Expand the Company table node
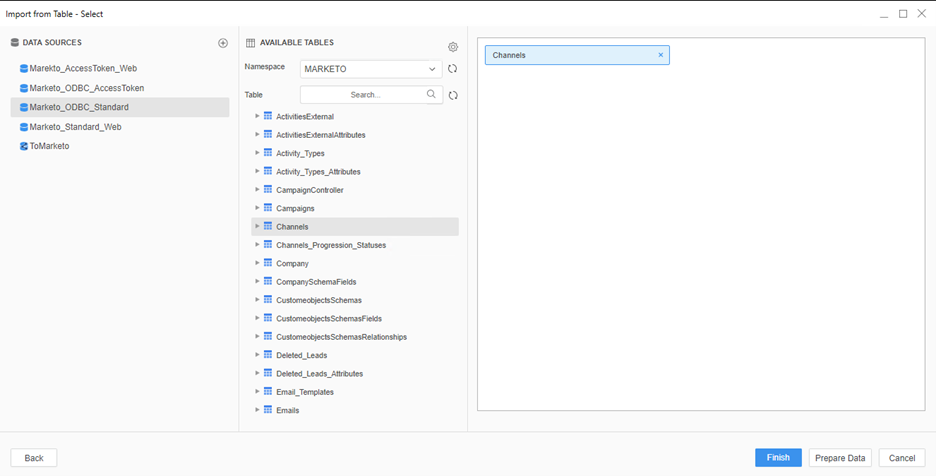The width and height of the screenshot is (936, 476). pyautogui.click(x=257, y=263)
